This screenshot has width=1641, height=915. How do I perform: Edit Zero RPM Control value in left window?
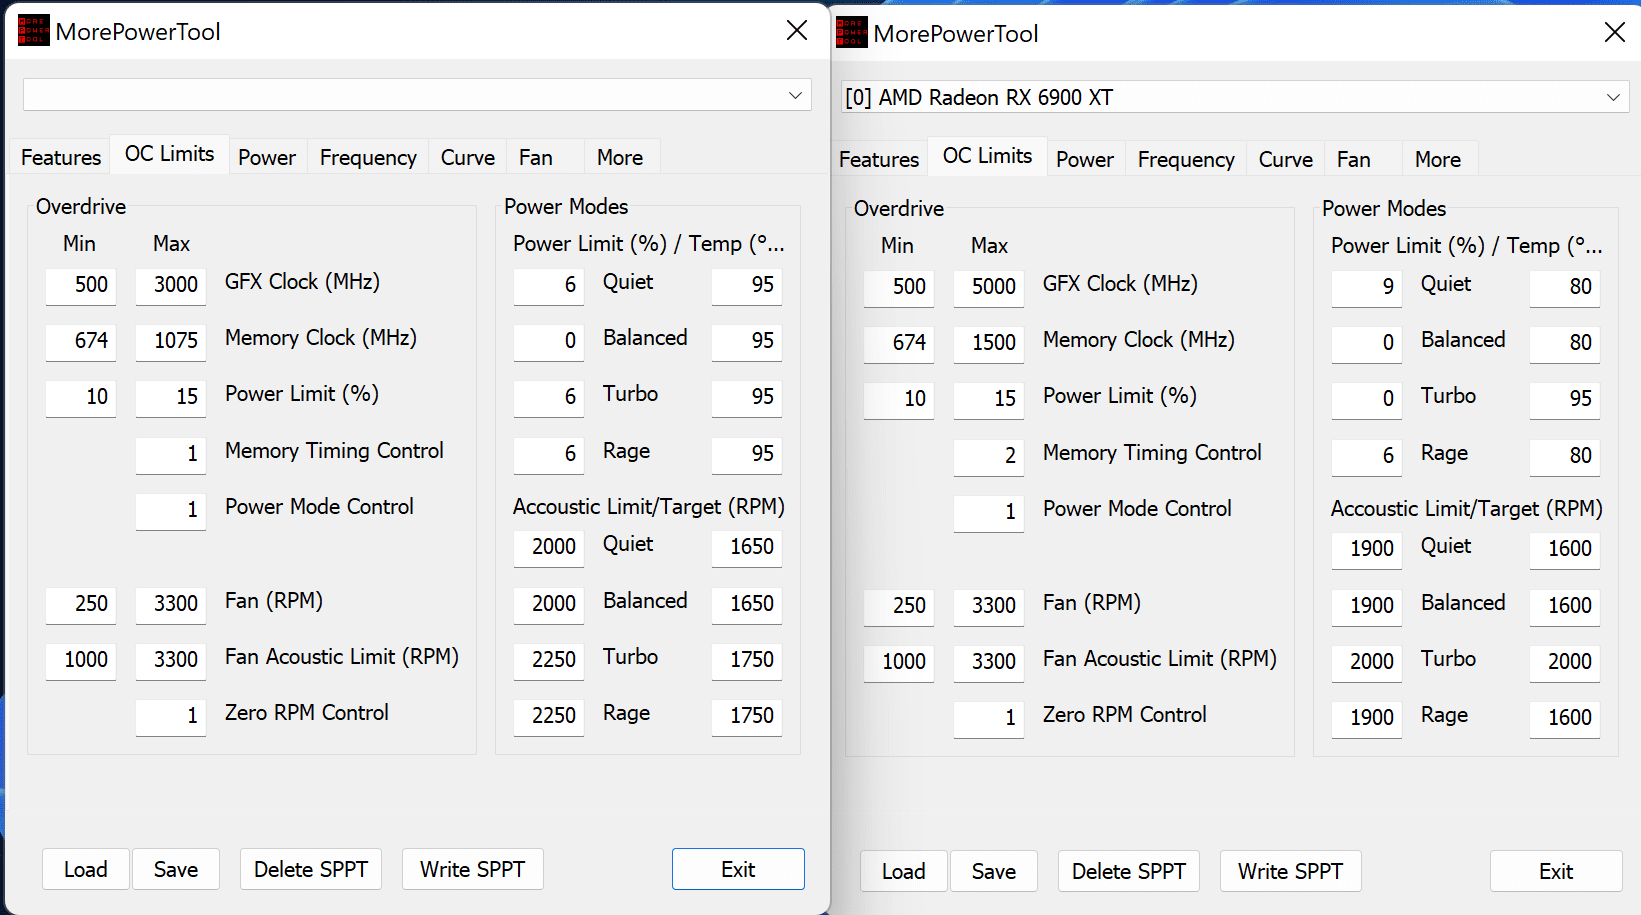(171, 716)
